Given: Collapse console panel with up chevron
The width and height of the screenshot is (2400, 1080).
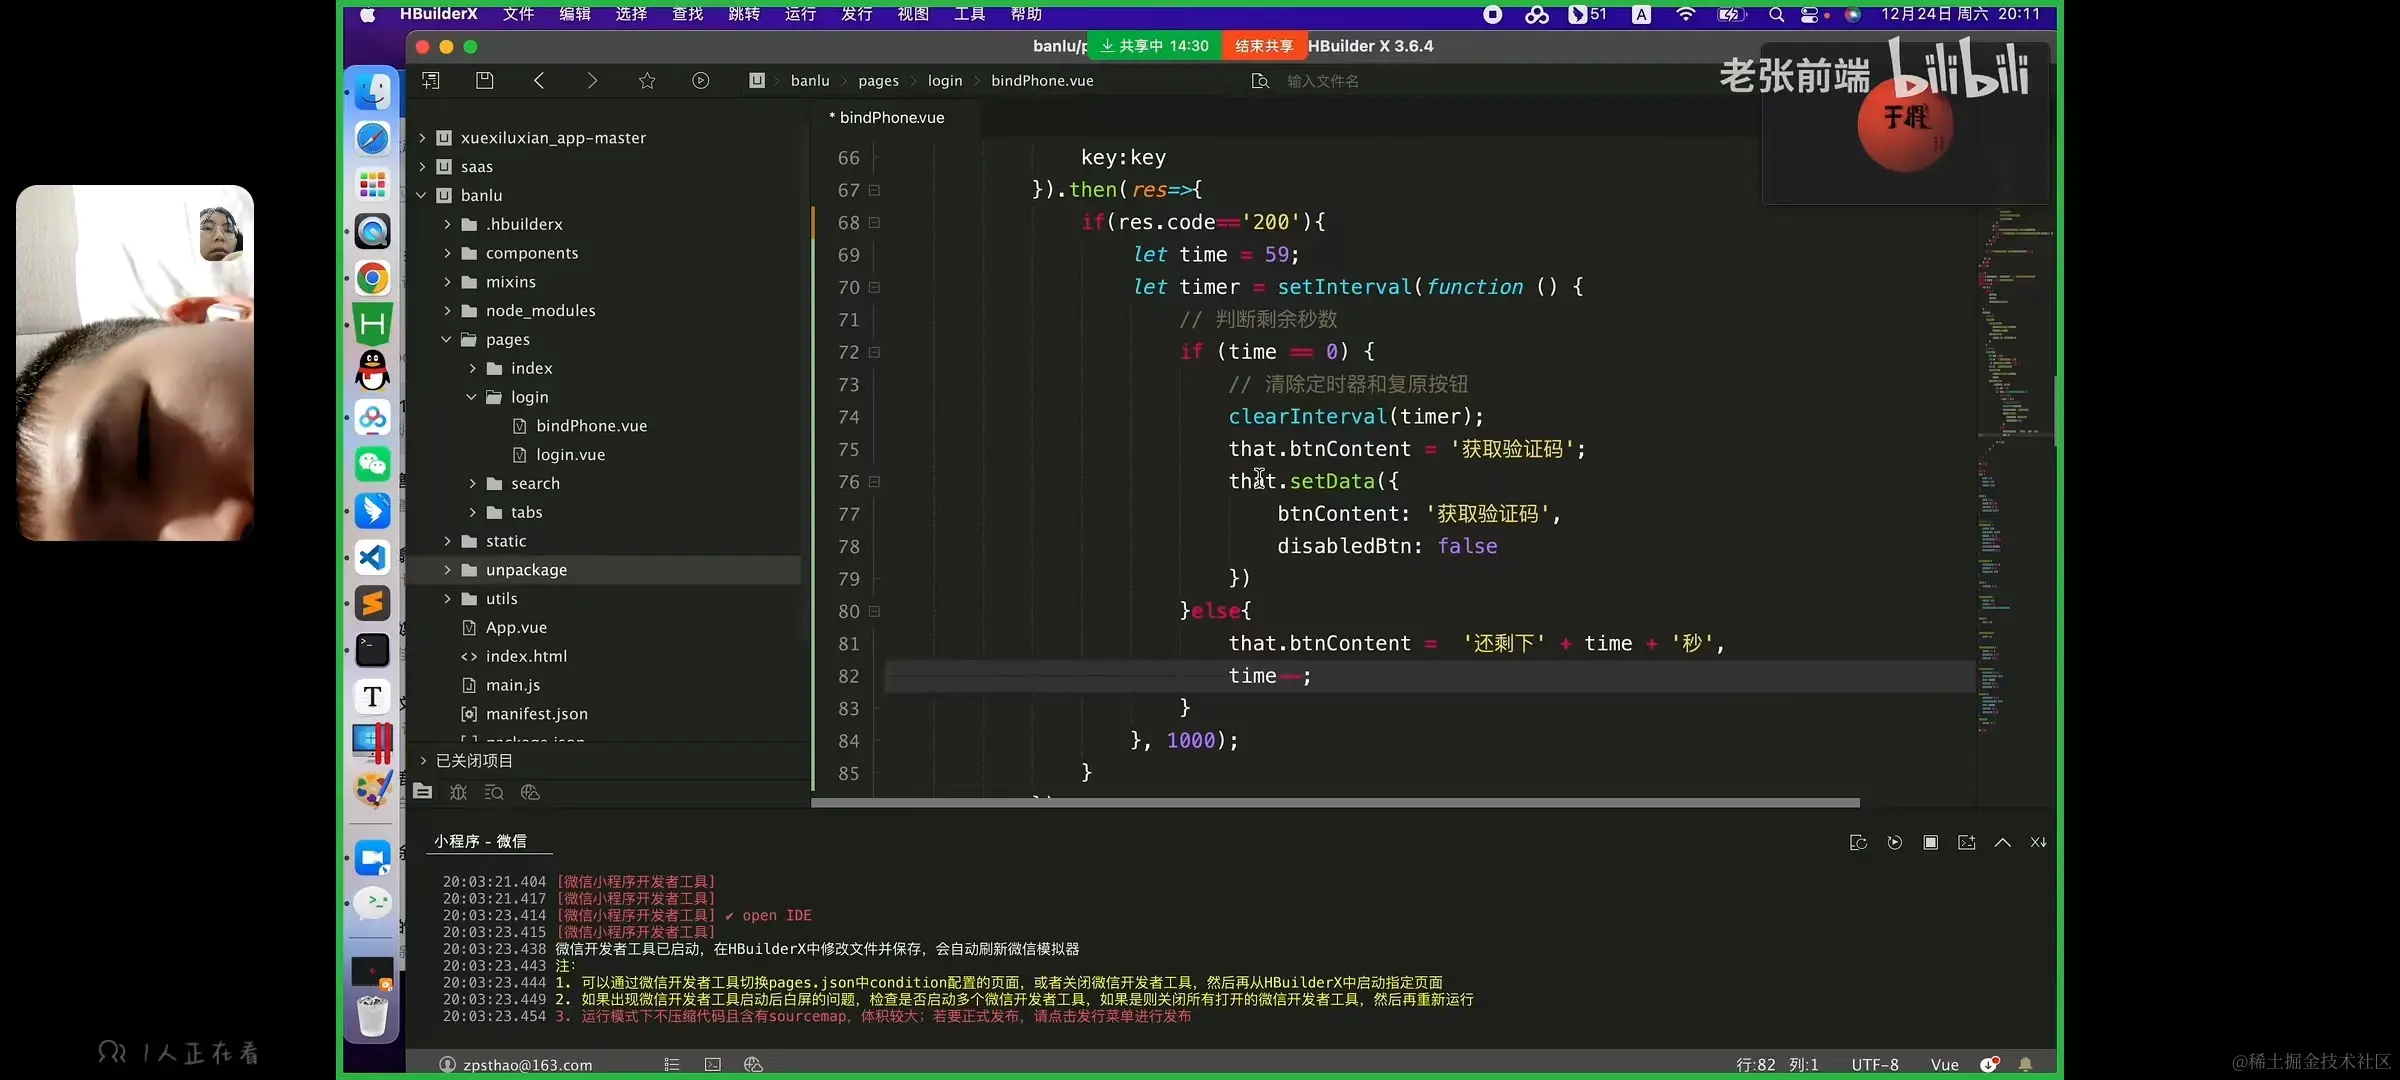Looking at the screenshot, I should pos(2002,843).
